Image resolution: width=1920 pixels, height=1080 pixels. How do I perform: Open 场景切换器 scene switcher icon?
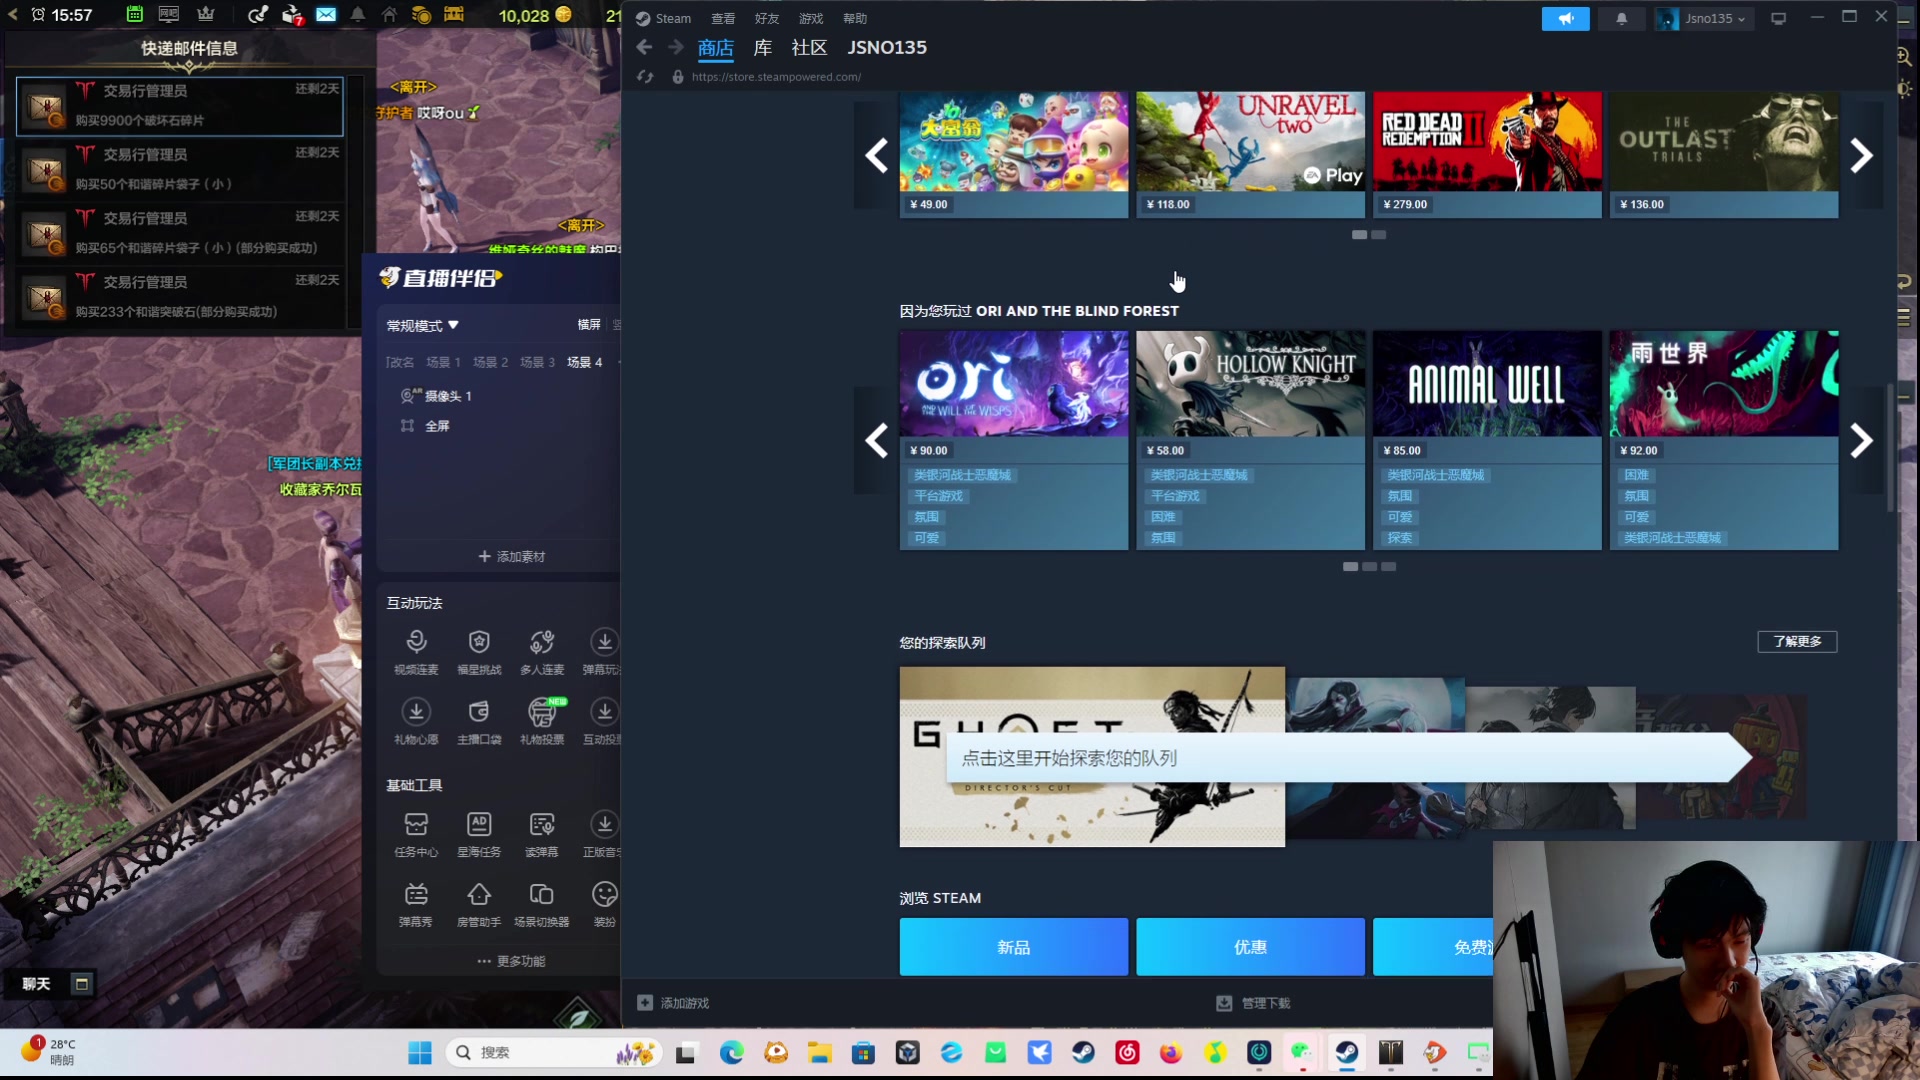[542, 904]
